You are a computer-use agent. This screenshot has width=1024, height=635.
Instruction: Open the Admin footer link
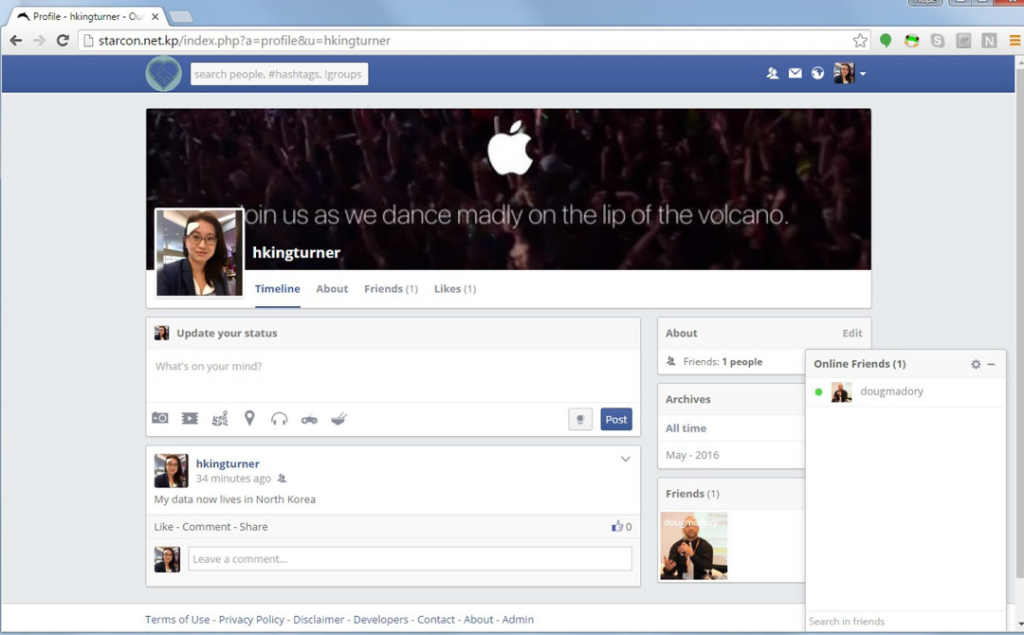pyautogui.click(x=518, y=619)
